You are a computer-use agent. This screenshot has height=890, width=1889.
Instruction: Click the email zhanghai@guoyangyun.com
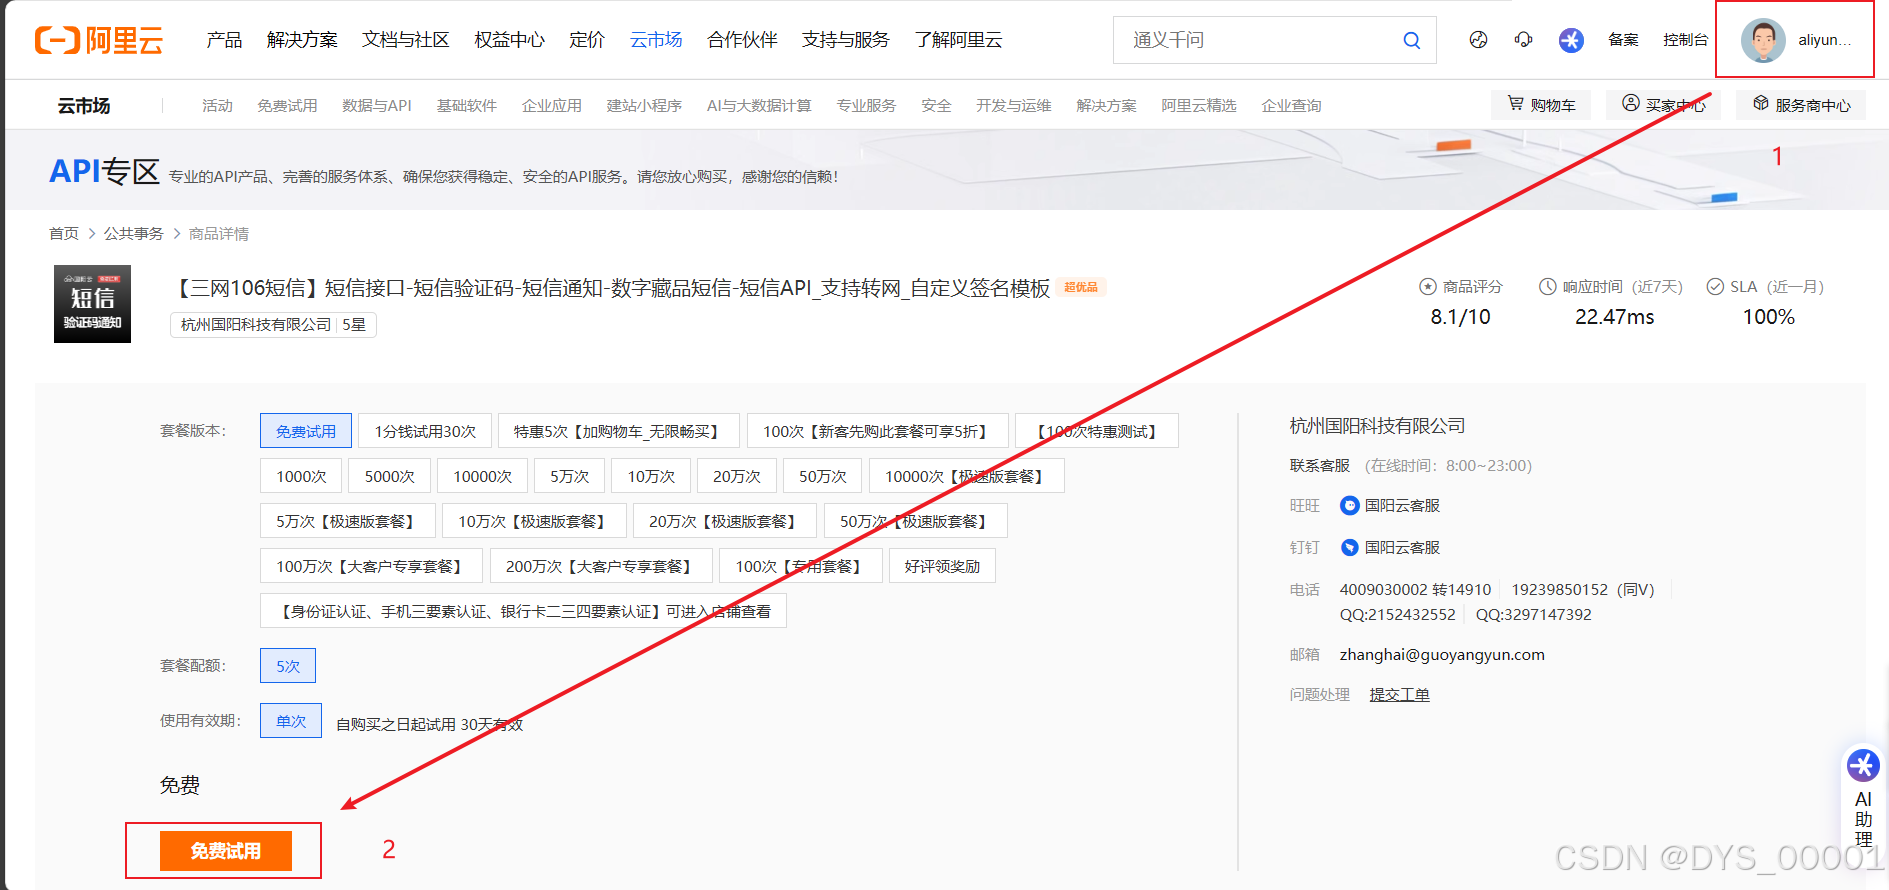[1442, 654]
